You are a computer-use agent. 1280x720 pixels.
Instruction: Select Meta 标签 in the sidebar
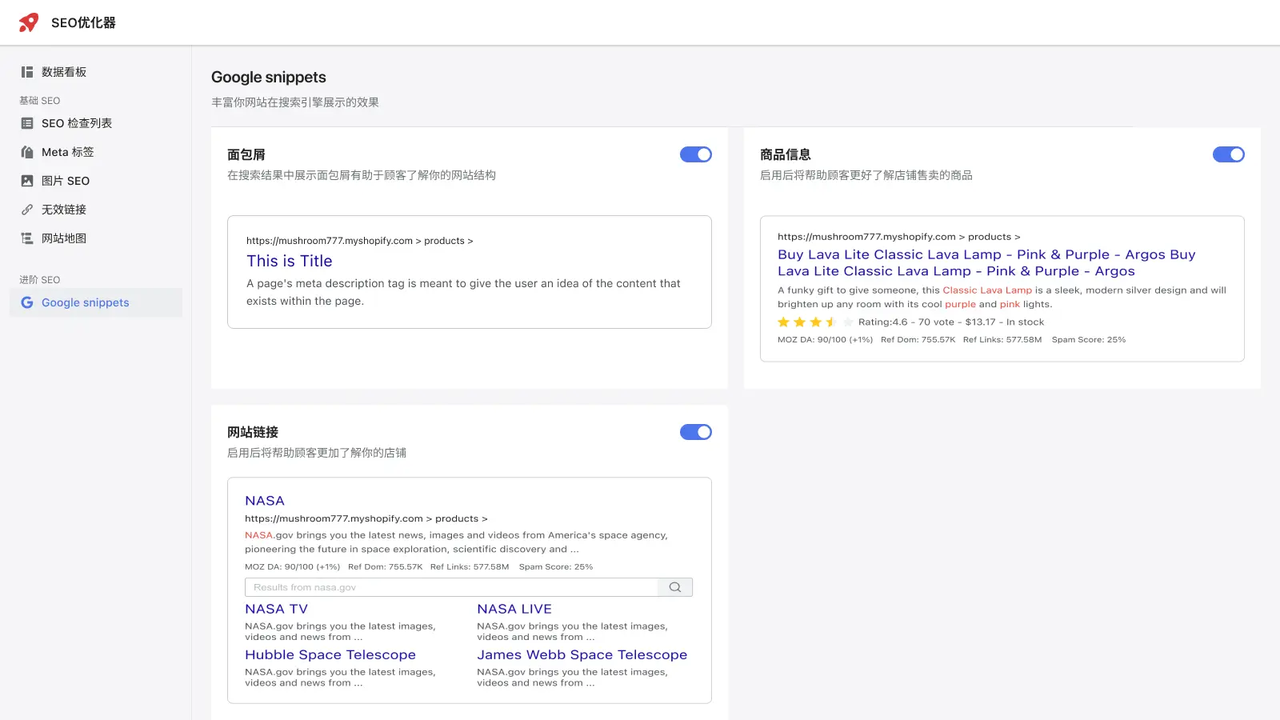[67, 152]
